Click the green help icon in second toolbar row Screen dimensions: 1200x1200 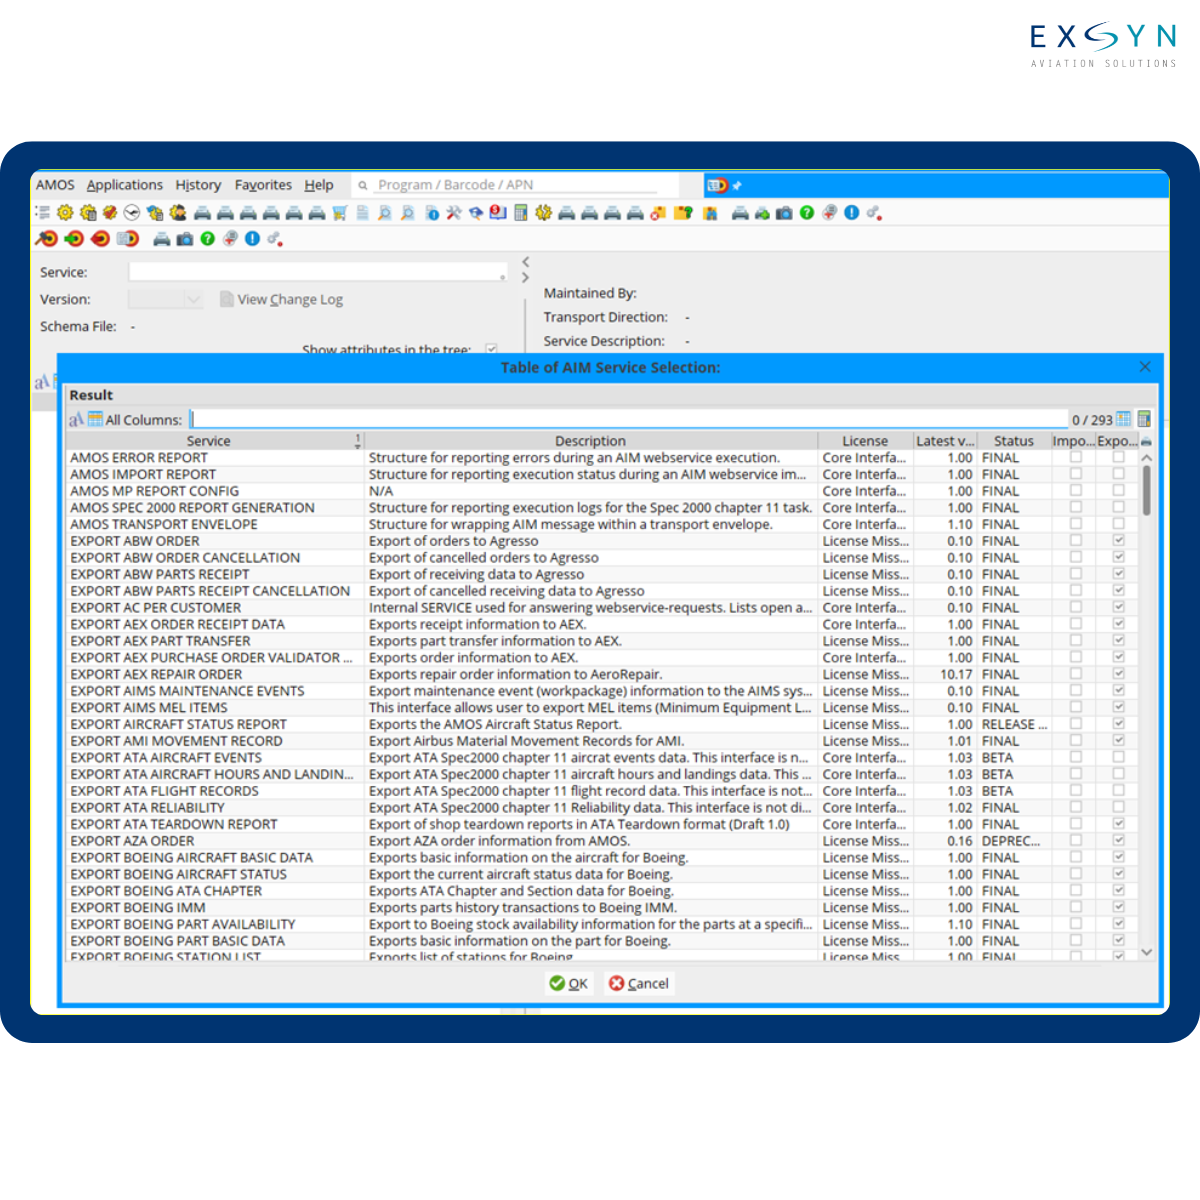(207, 239)
